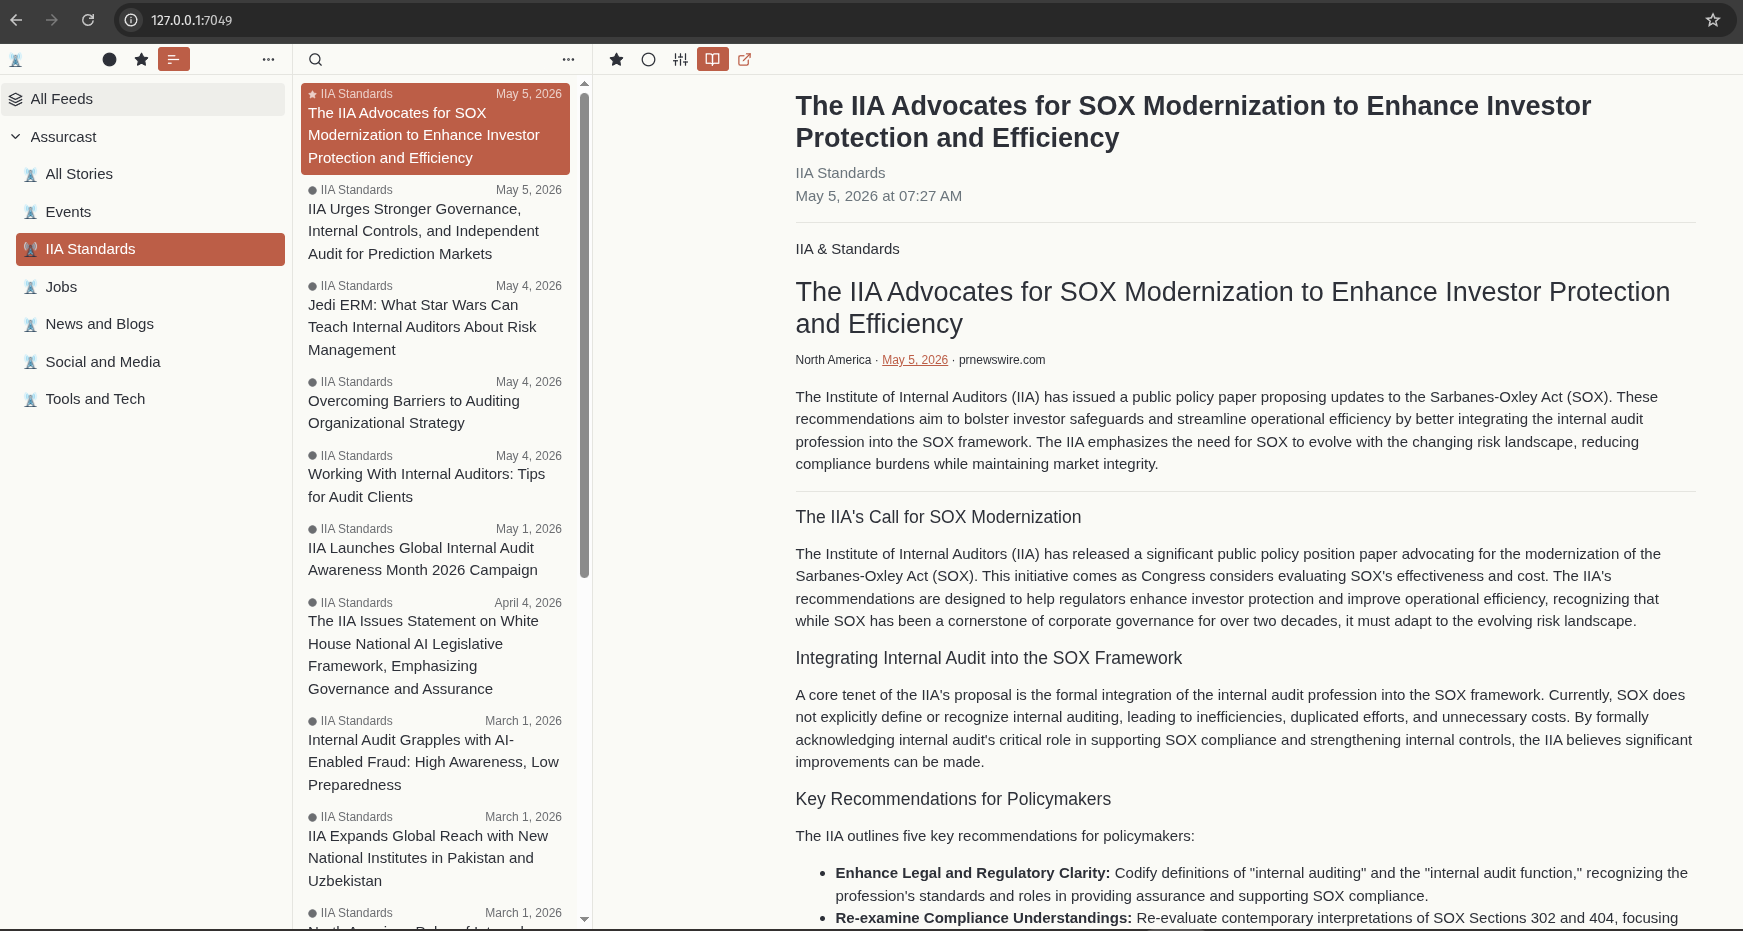Open the article list three-dot menu
Screen dimensions: 1743x931
click(x=568, y=60)
